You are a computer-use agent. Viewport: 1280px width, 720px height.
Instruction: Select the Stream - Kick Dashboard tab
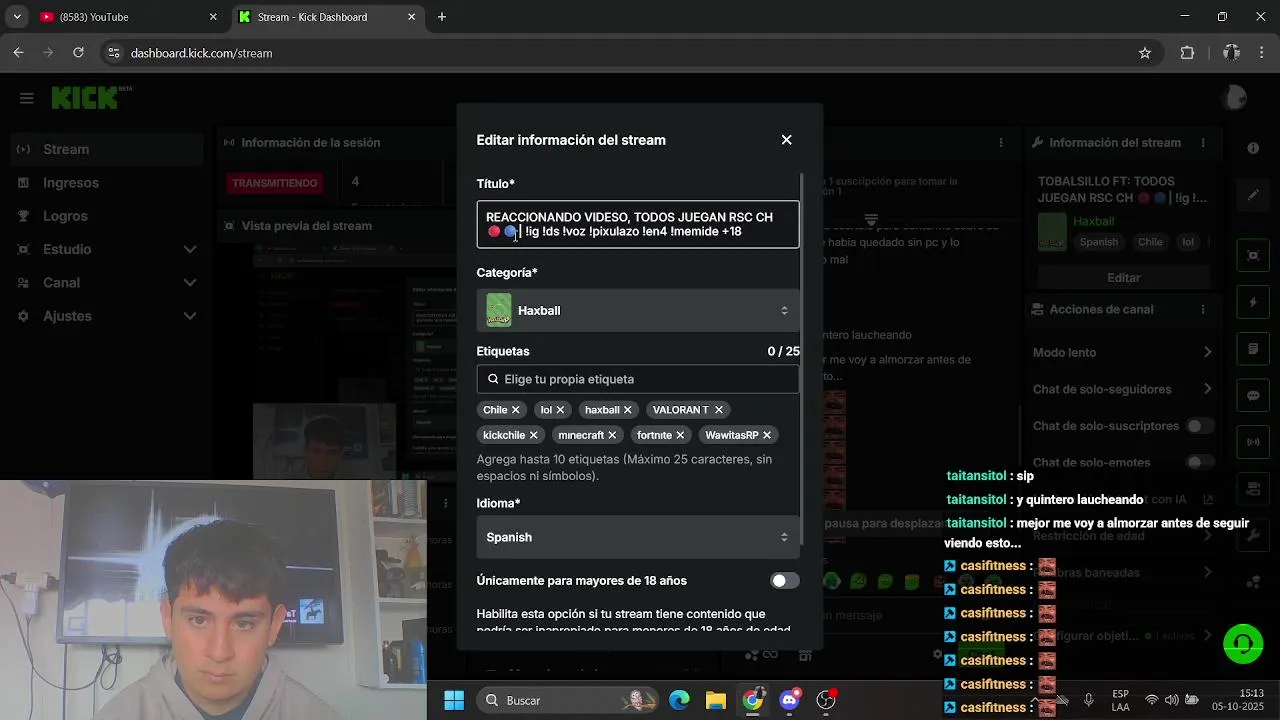click(328, 17)
